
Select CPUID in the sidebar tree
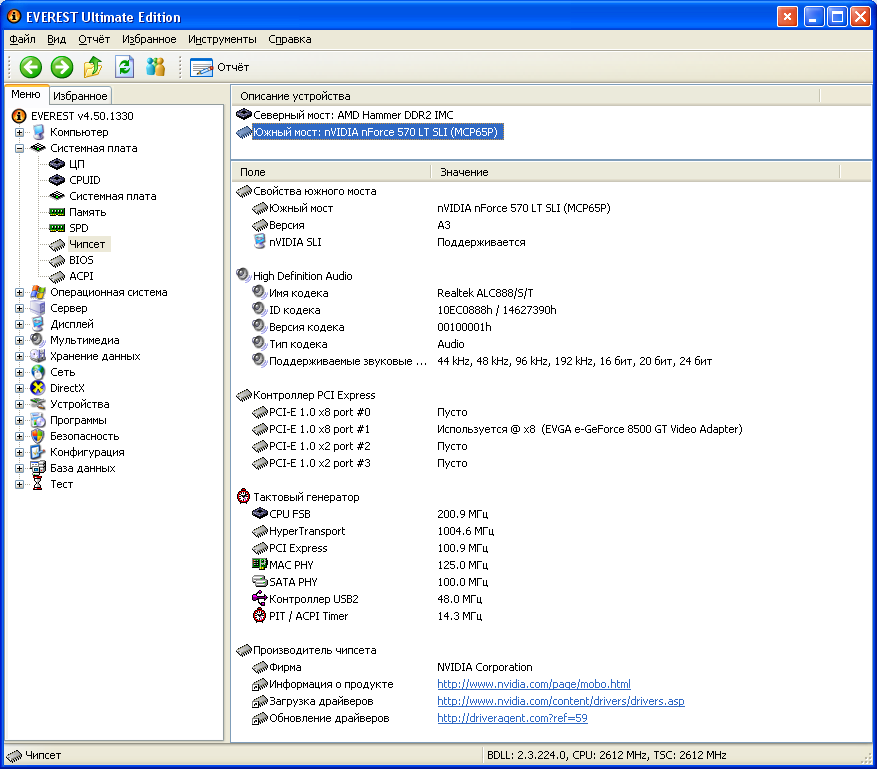[84, 180]
